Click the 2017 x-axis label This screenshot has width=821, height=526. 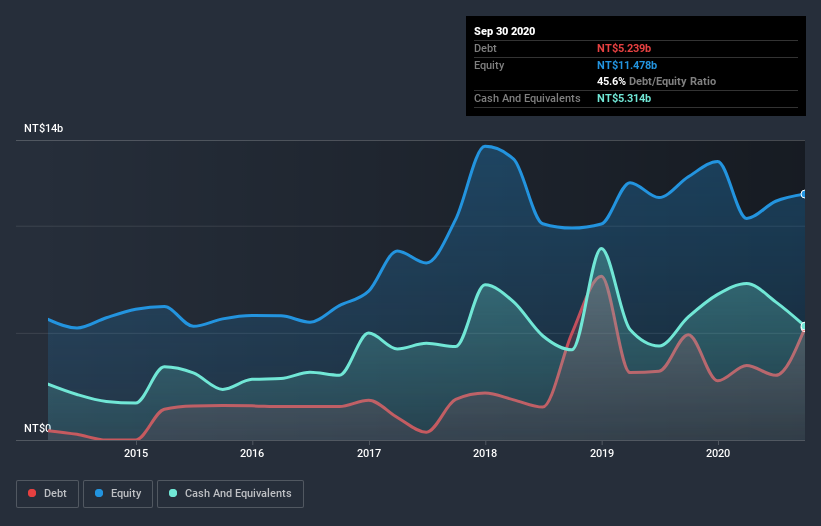pyautogui.click(x=369, y=453)
